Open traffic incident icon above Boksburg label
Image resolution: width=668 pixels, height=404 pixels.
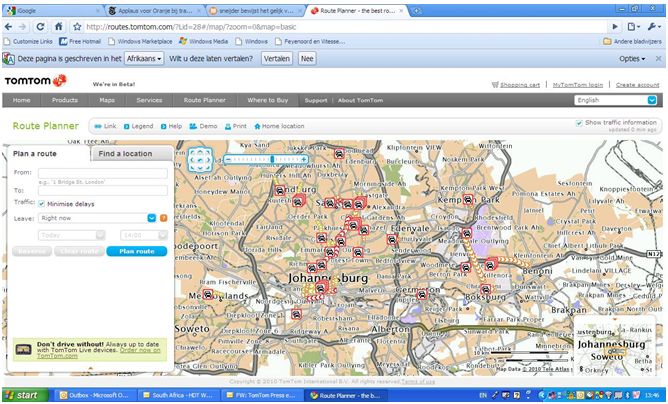pos(485,290)
